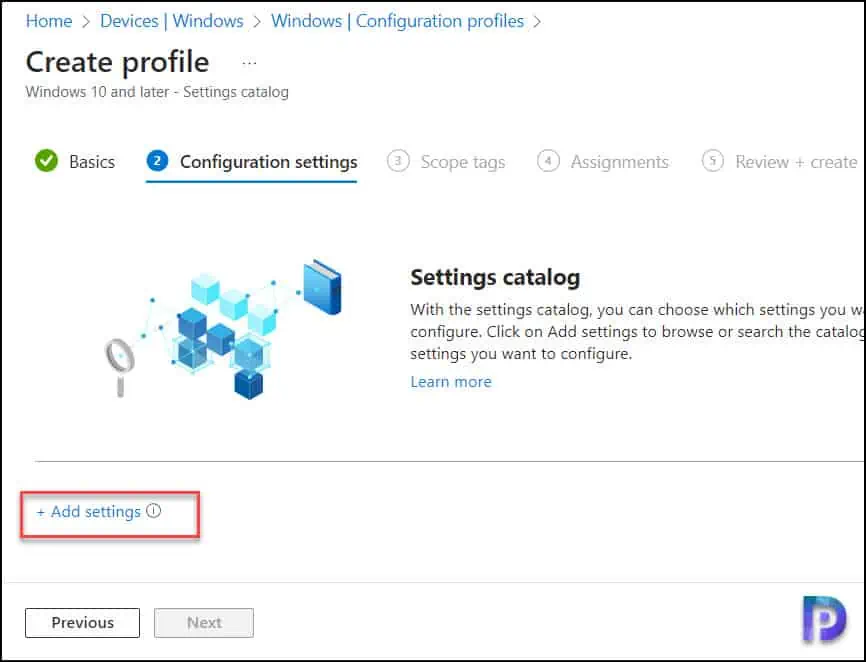Click + Add settings link
Viewport: 866px width, 662px height.
[88, 512]
